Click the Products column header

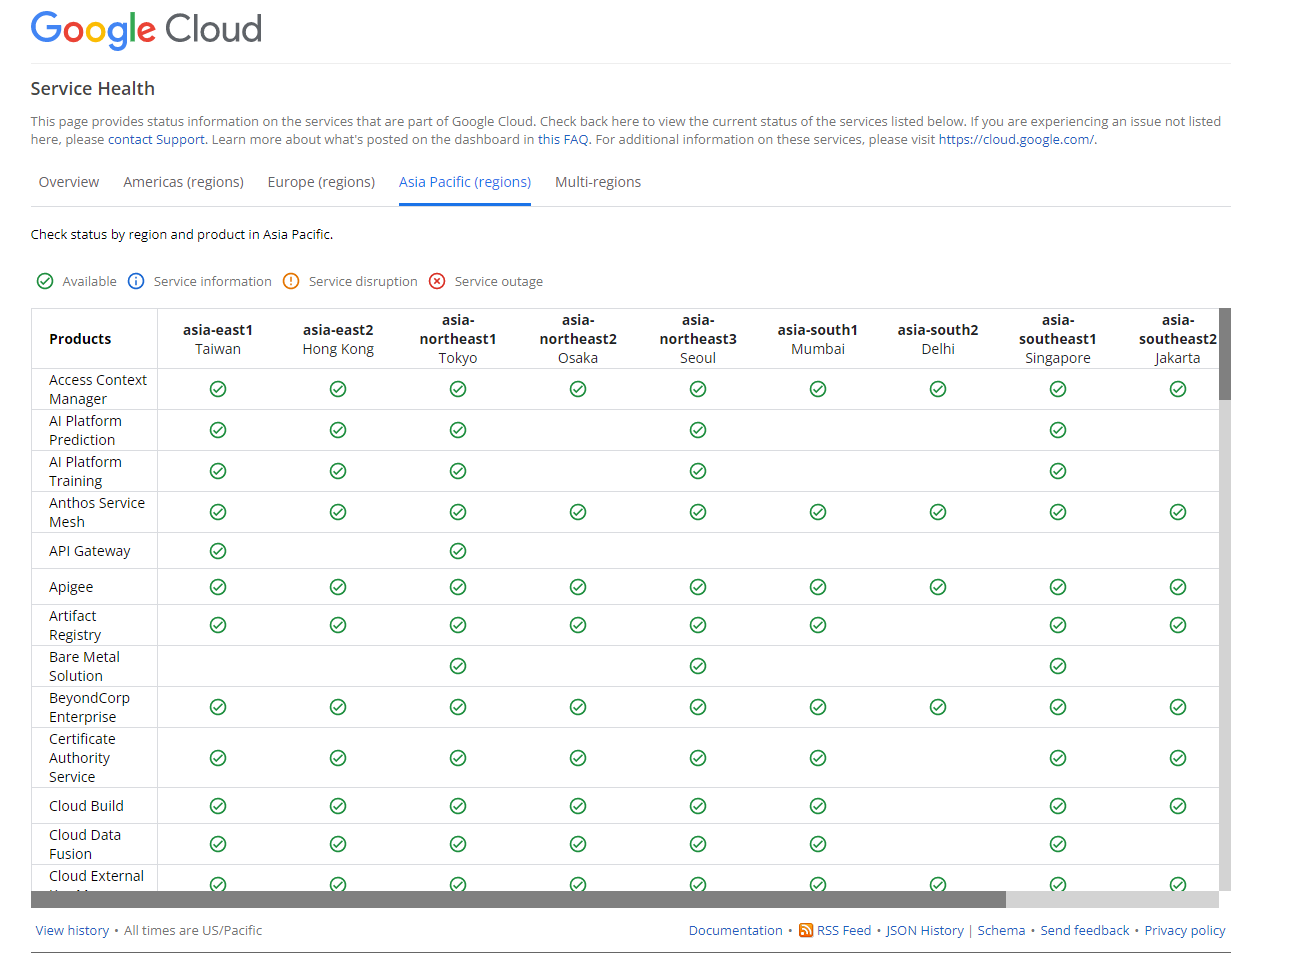point(80,339)
